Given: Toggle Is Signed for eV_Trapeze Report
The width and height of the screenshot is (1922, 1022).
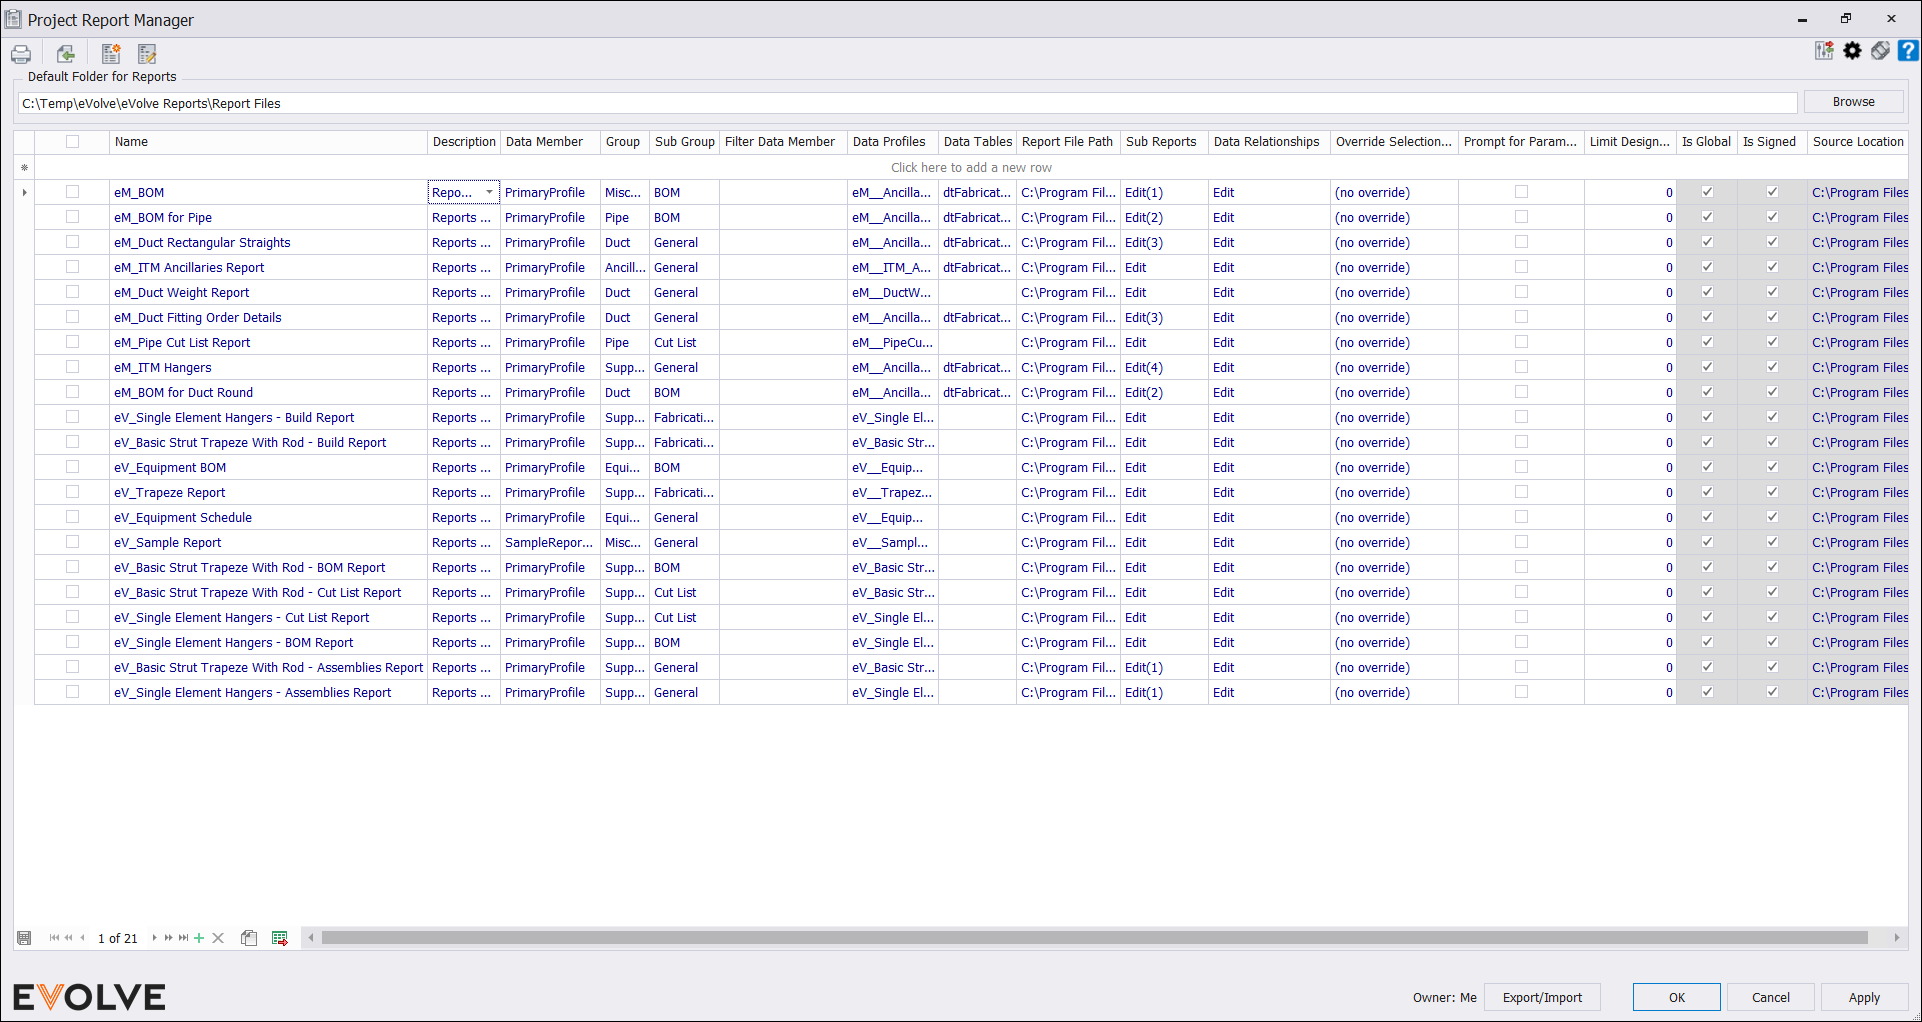Looking at the screenshot, I should 1772,492.
